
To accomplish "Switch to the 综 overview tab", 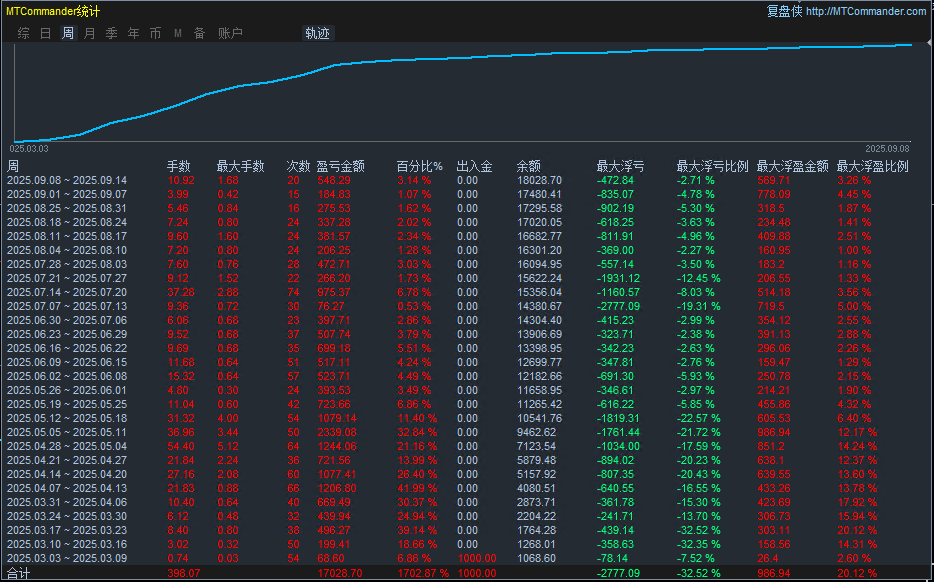I will (x=23, y=33).
